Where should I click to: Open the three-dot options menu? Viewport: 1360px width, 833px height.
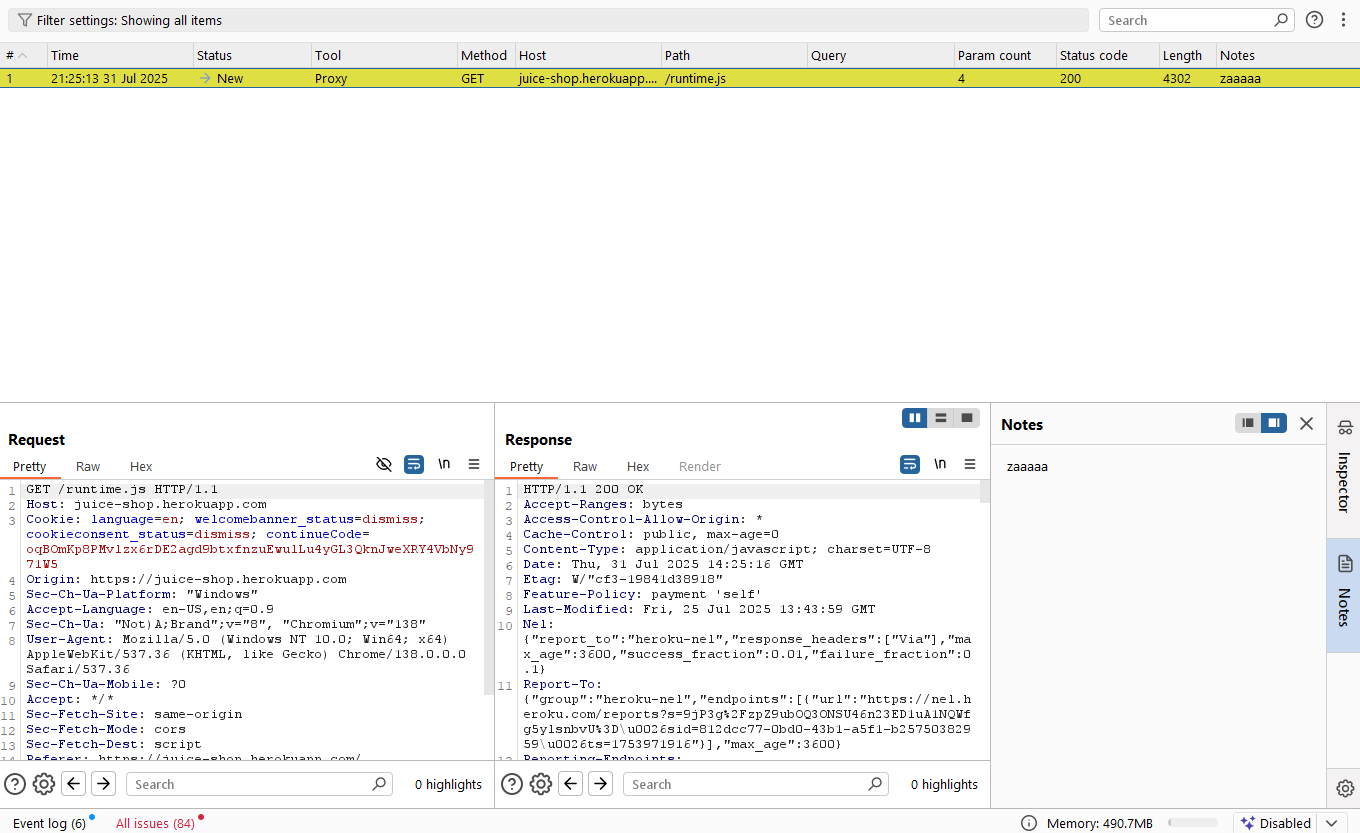(x=1343, y=20)
